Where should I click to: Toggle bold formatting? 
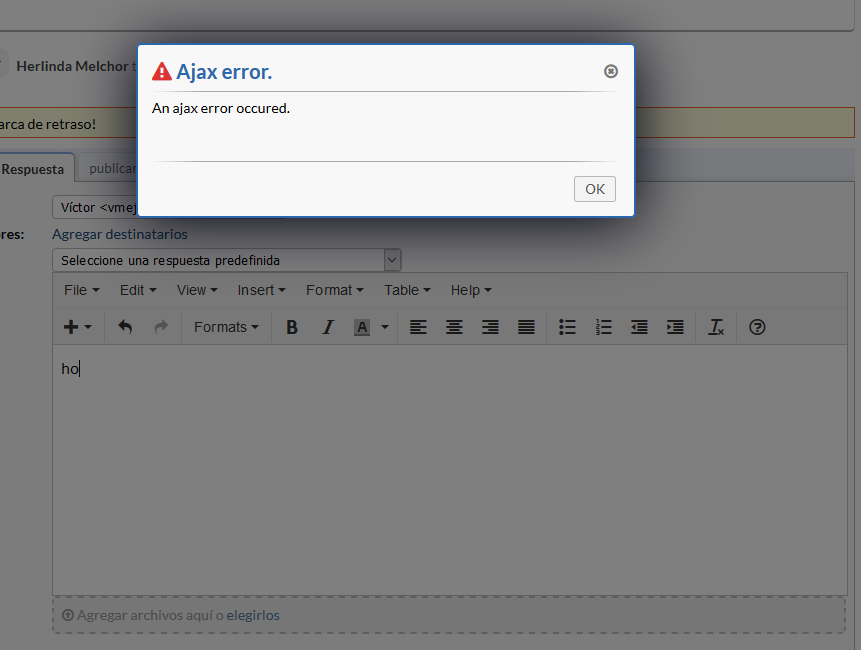pos(292,327)
